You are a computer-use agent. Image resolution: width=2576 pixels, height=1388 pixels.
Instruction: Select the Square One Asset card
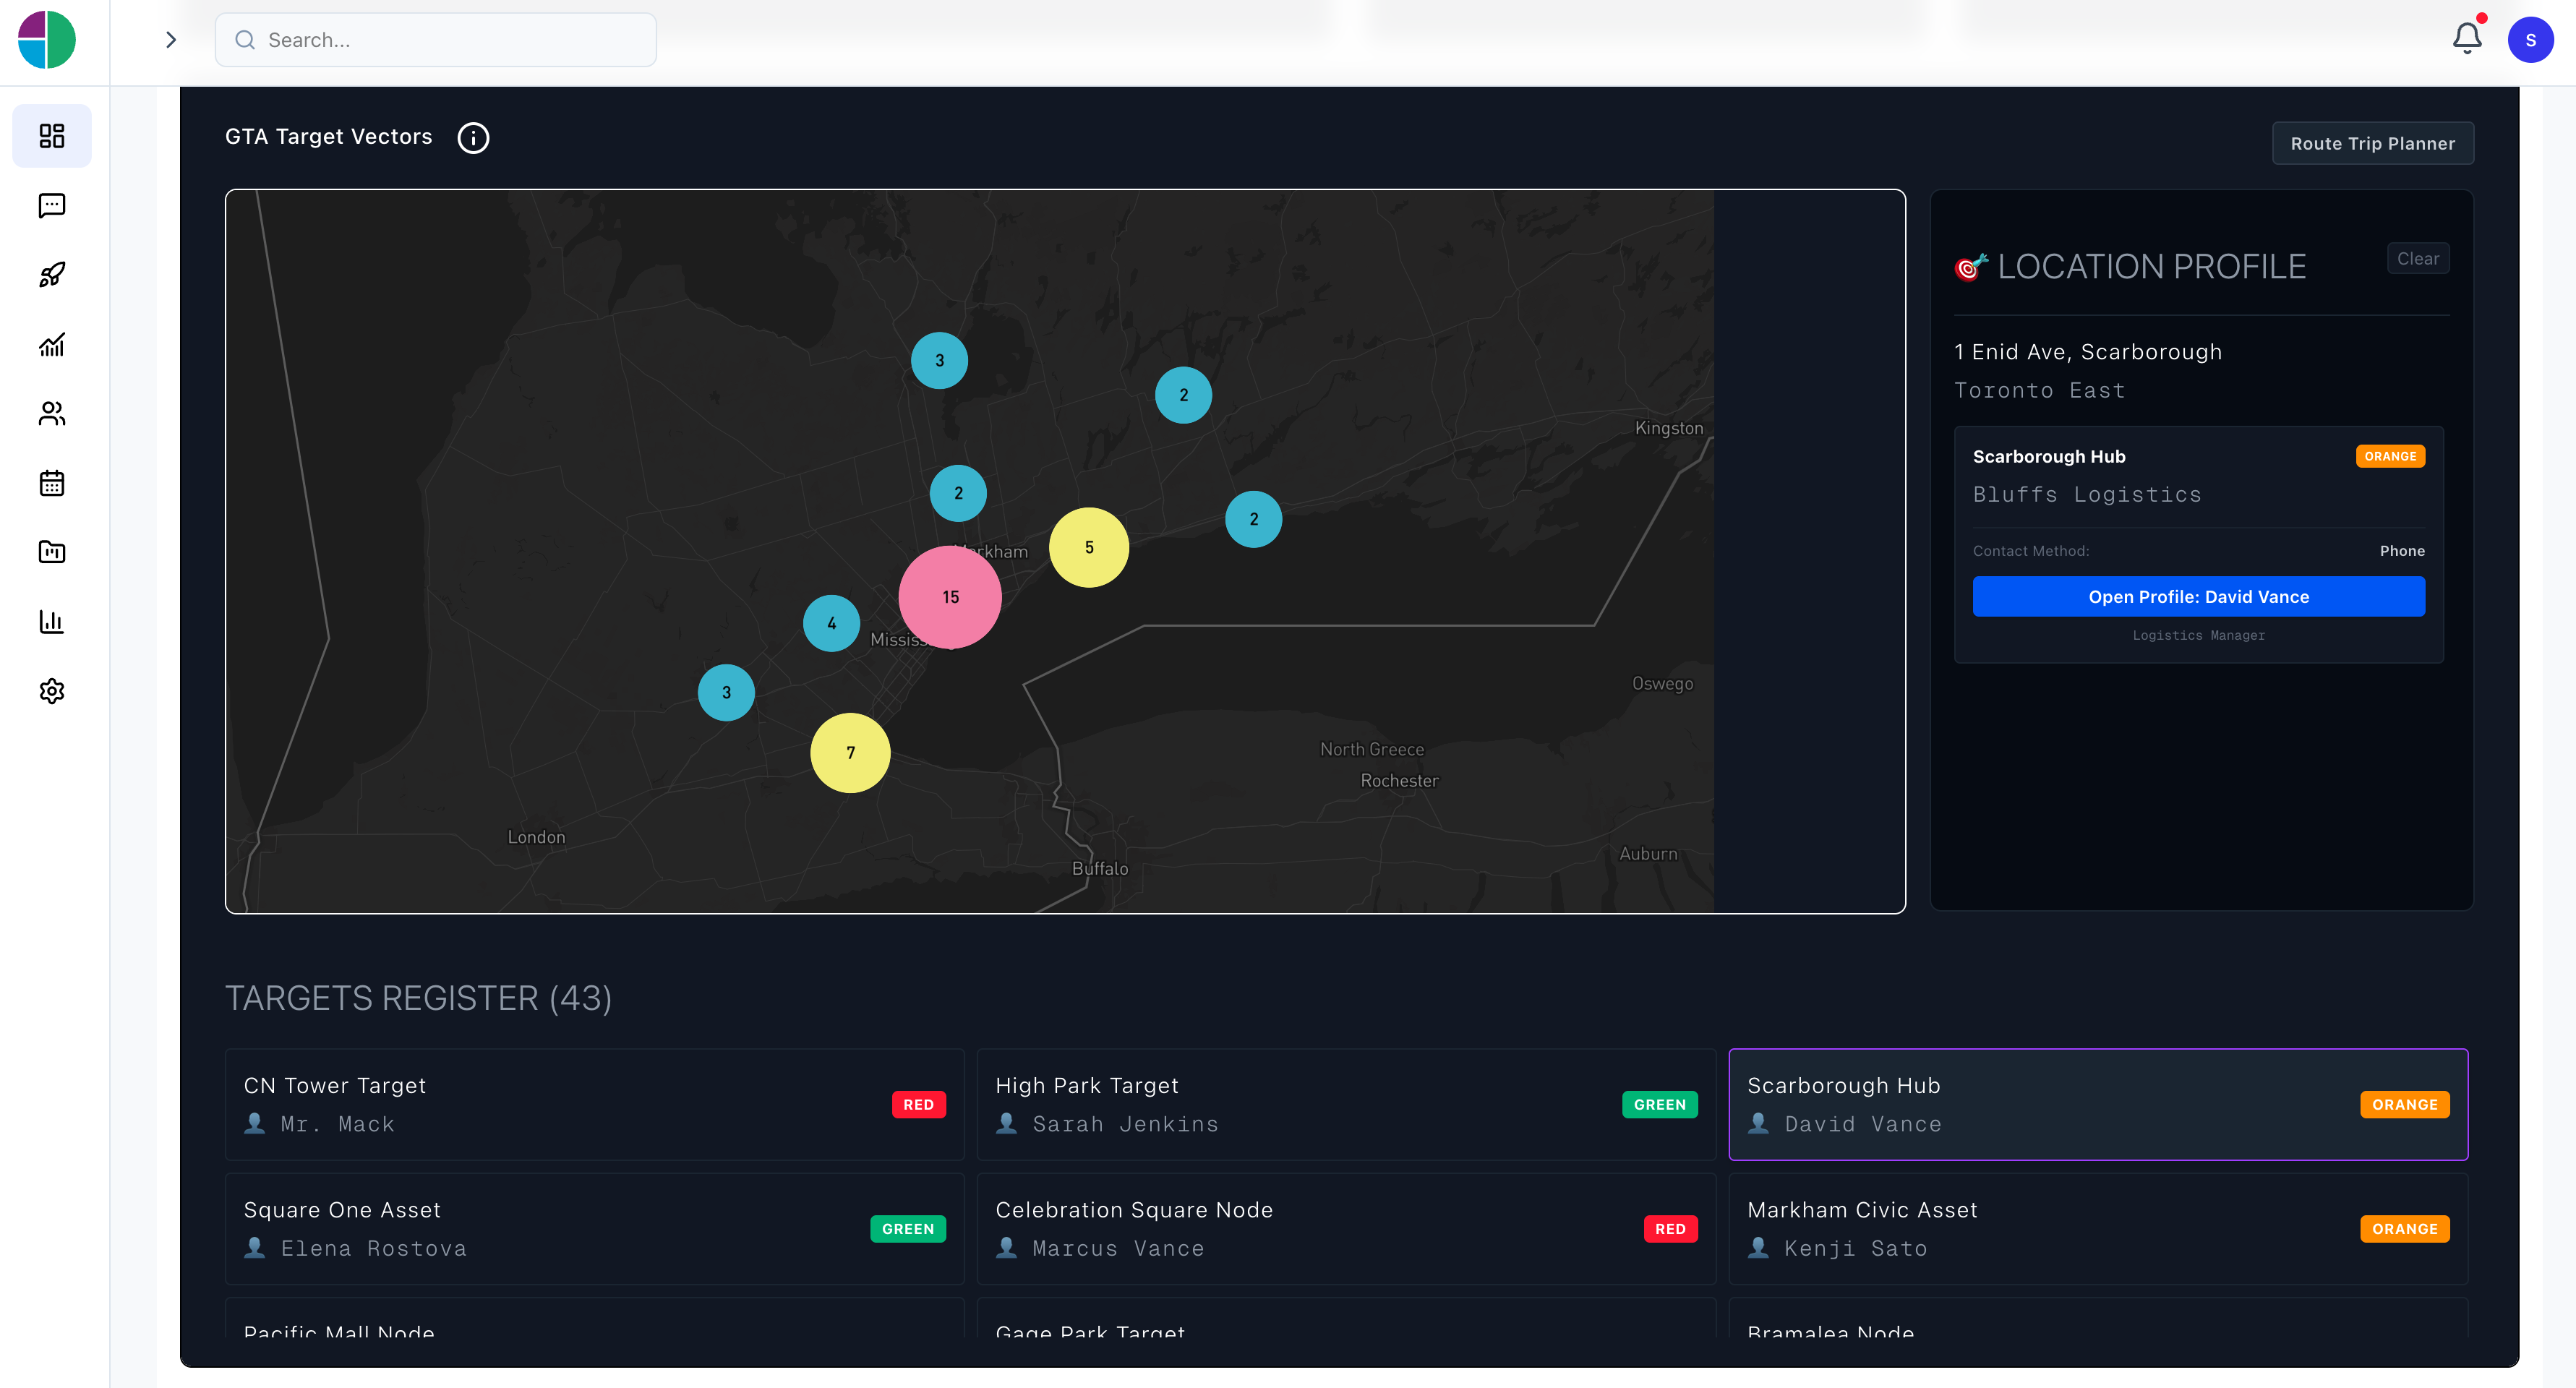coord(595,1229)
